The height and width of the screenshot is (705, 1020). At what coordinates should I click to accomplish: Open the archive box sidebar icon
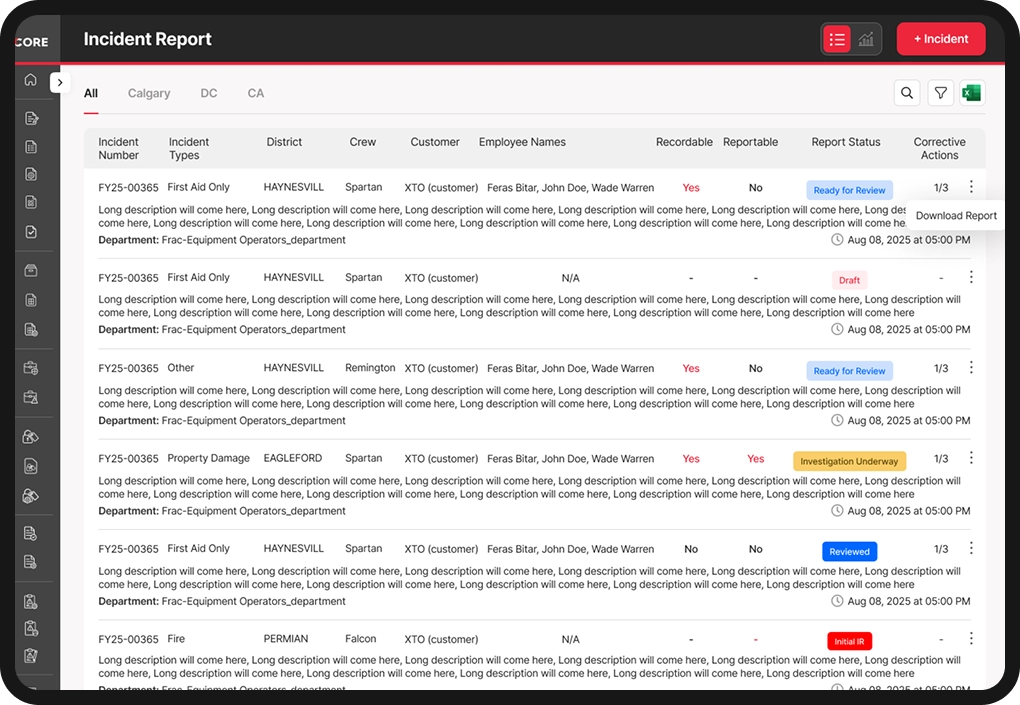click(x=31, y=271)
